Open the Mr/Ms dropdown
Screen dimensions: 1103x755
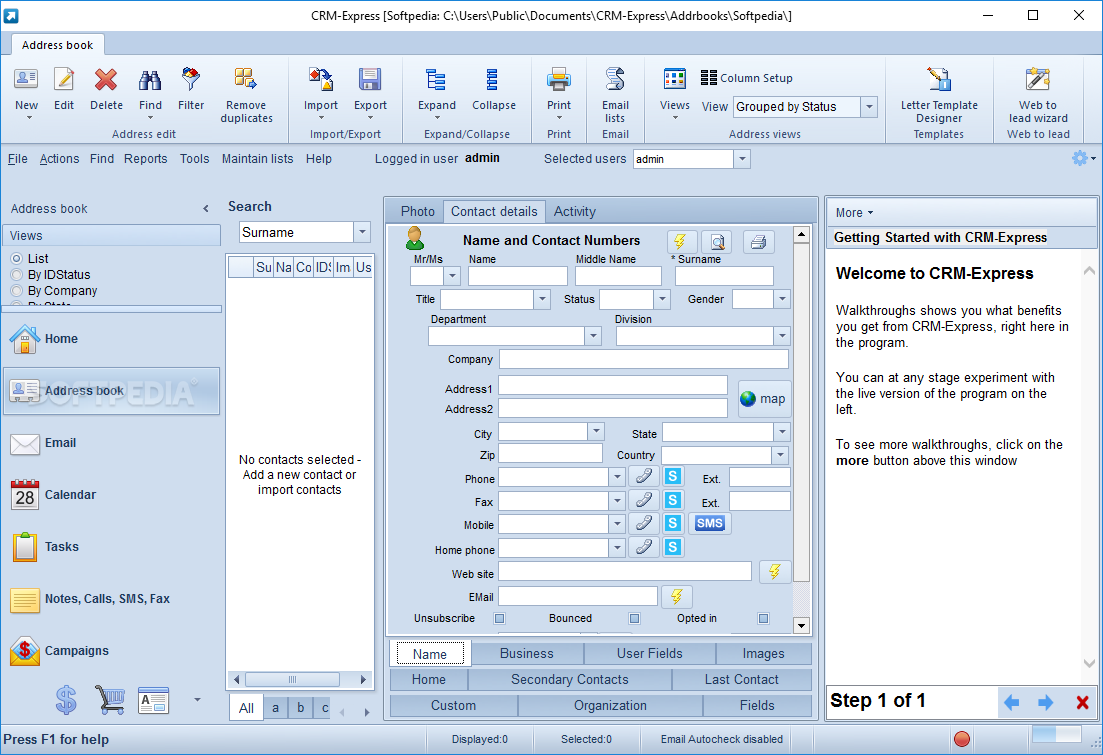(x=452, y=277)
